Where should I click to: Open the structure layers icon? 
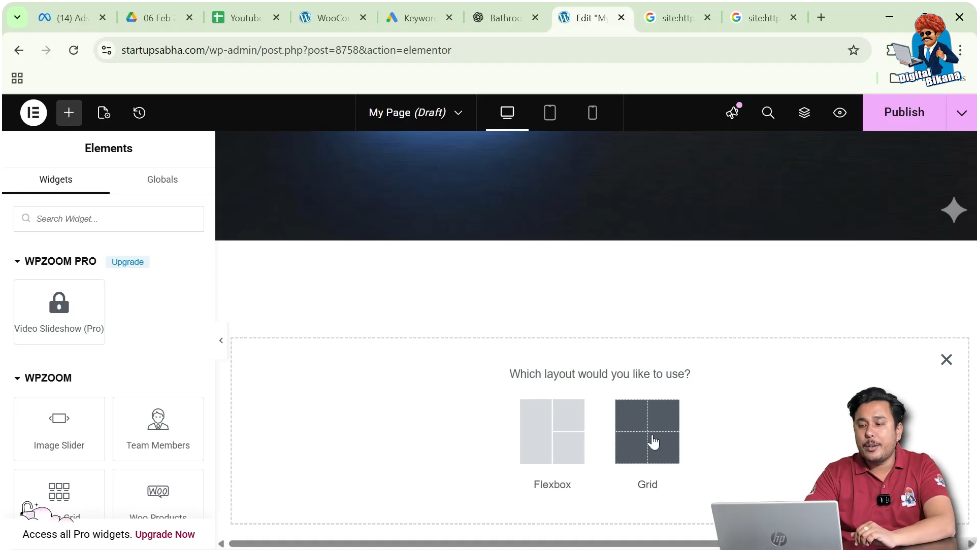pyautogui.click(x=804, y=112)
